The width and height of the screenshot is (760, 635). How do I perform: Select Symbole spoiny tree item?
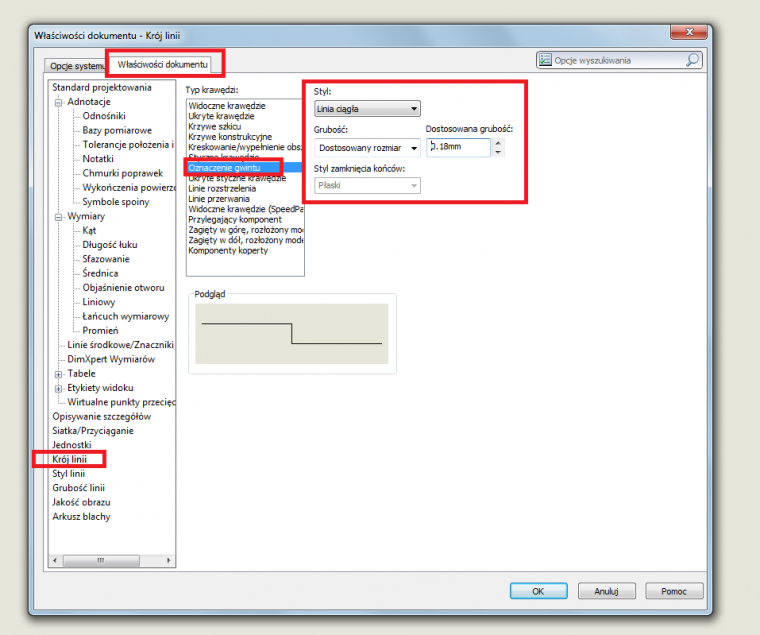(x=116, y=202)
